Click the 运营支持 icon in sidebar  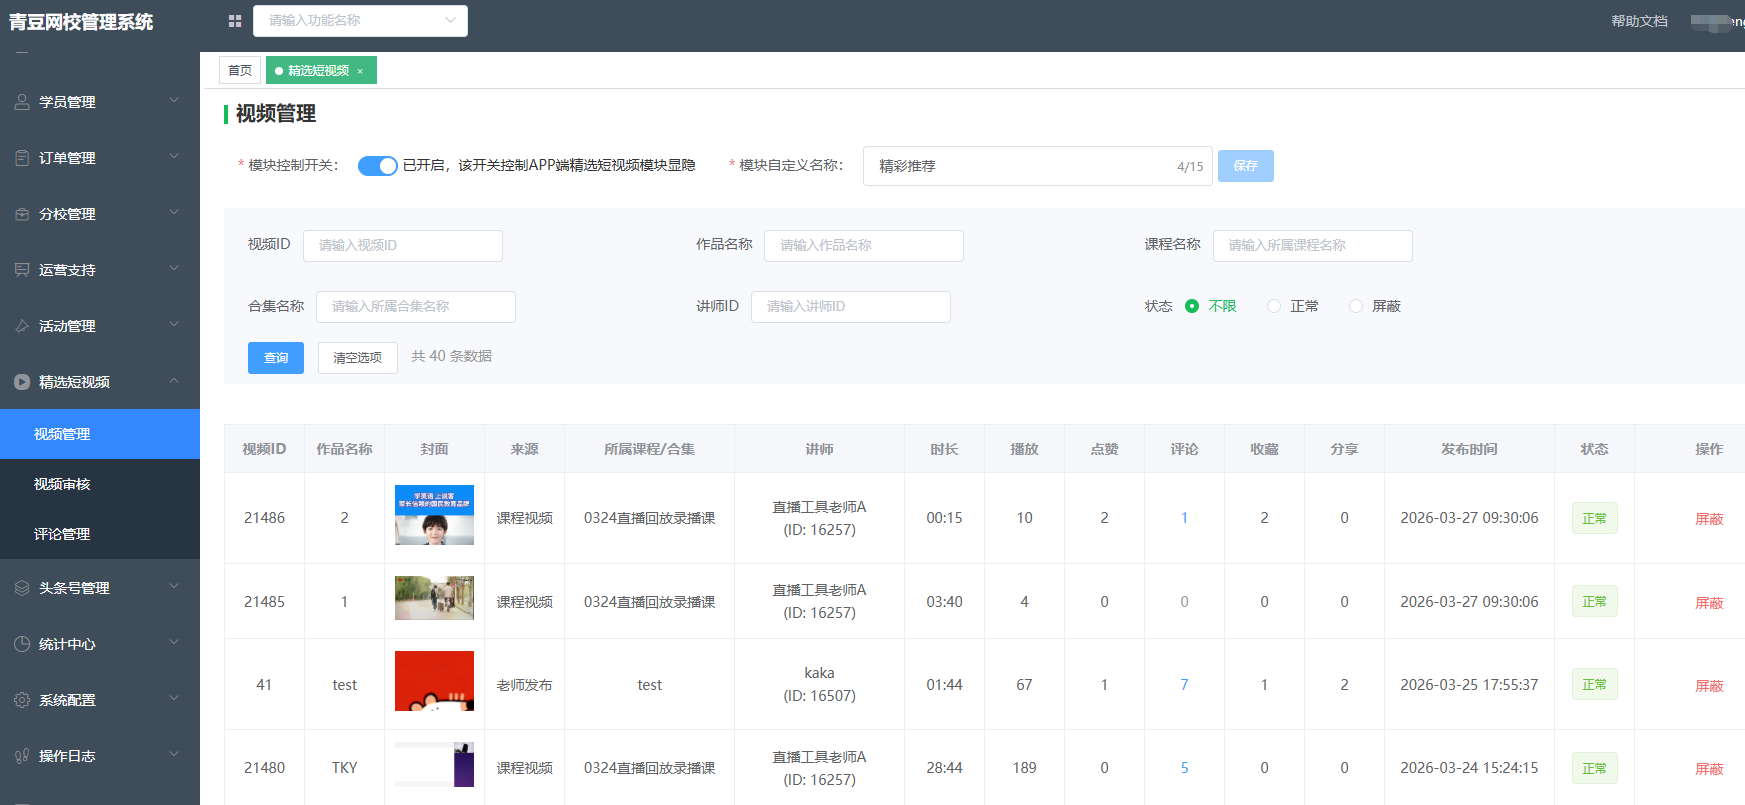[x=22, y=270]
